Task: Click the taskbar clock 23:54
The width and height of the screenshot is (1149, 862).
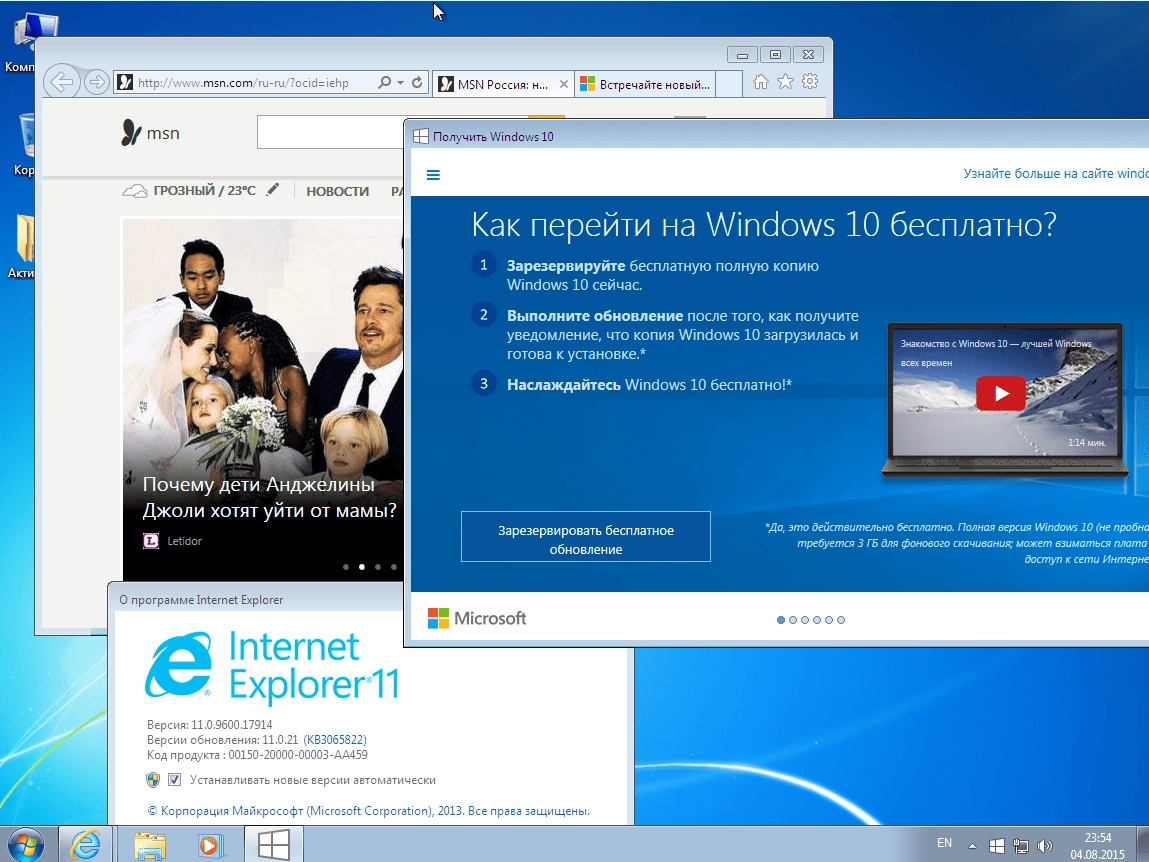Action: click(1098, 837)
